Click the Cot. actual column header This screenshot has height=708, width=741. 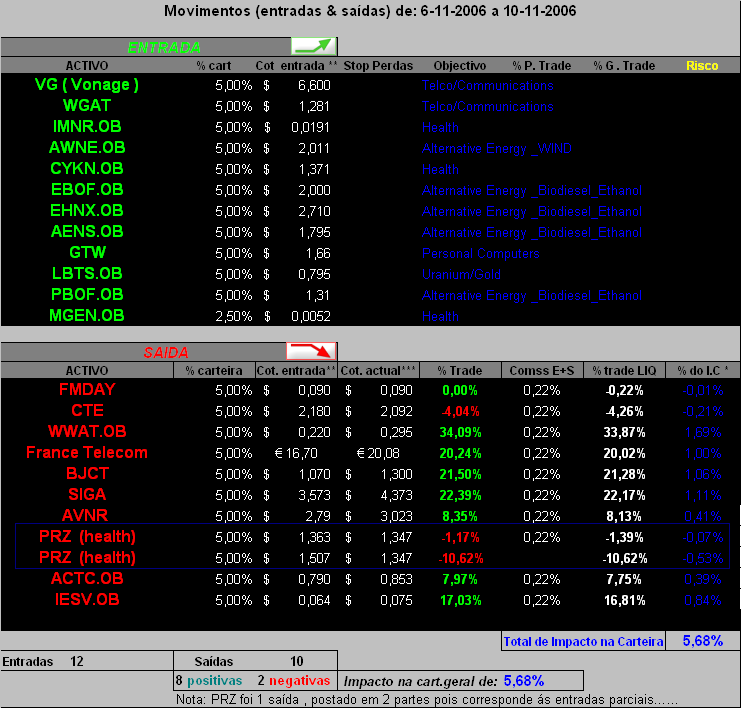pos(378,371)
